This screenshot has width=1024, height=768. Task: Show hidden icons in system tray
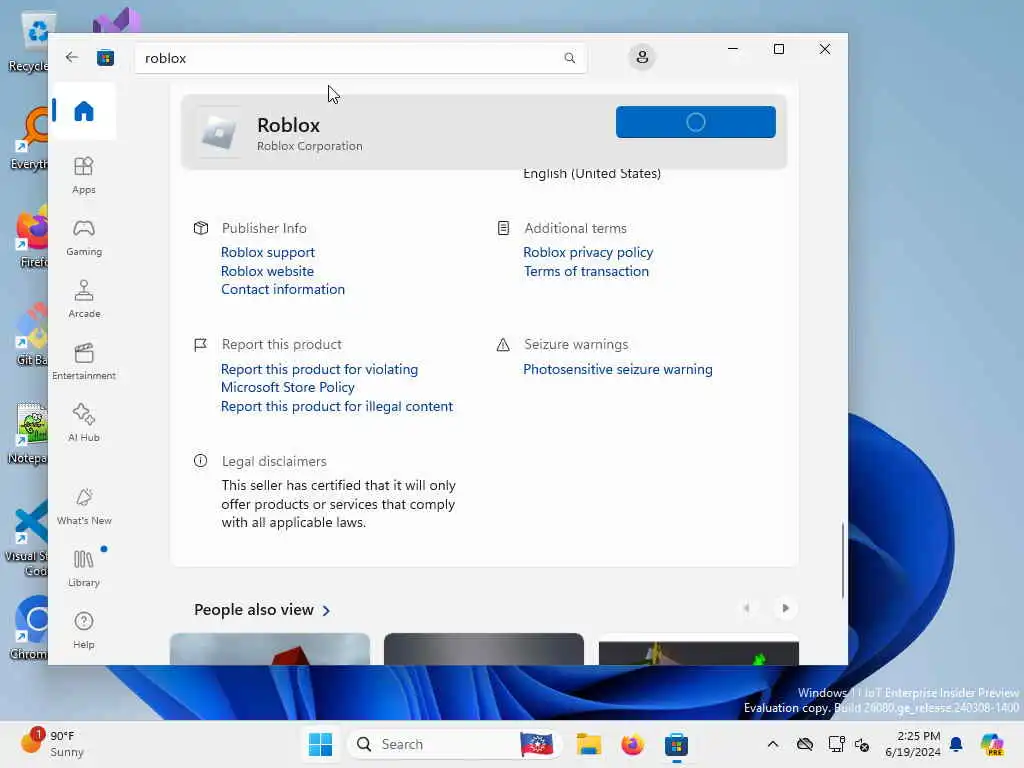click(x=773, y=744)
